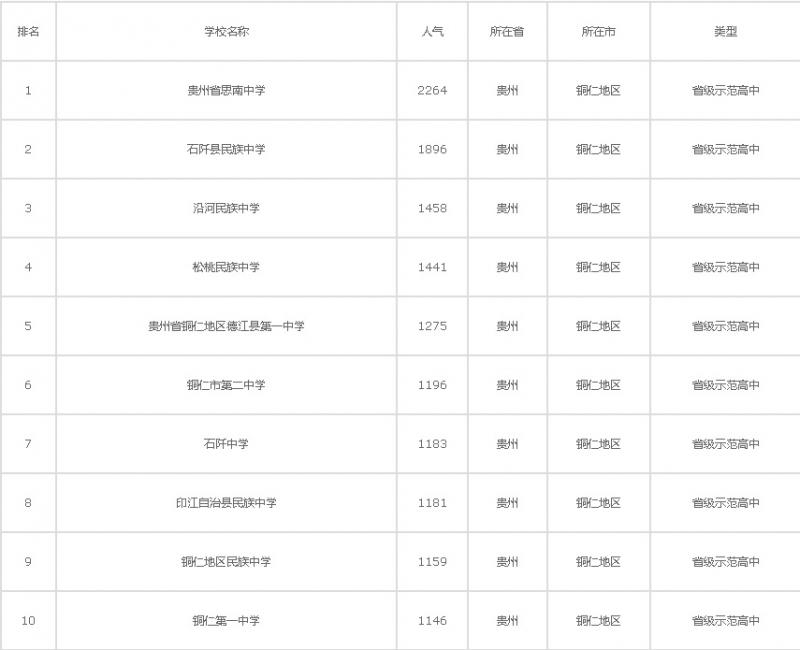Select the 人气 column header
This screenshot has height=650, width=800.
point(432,31)
